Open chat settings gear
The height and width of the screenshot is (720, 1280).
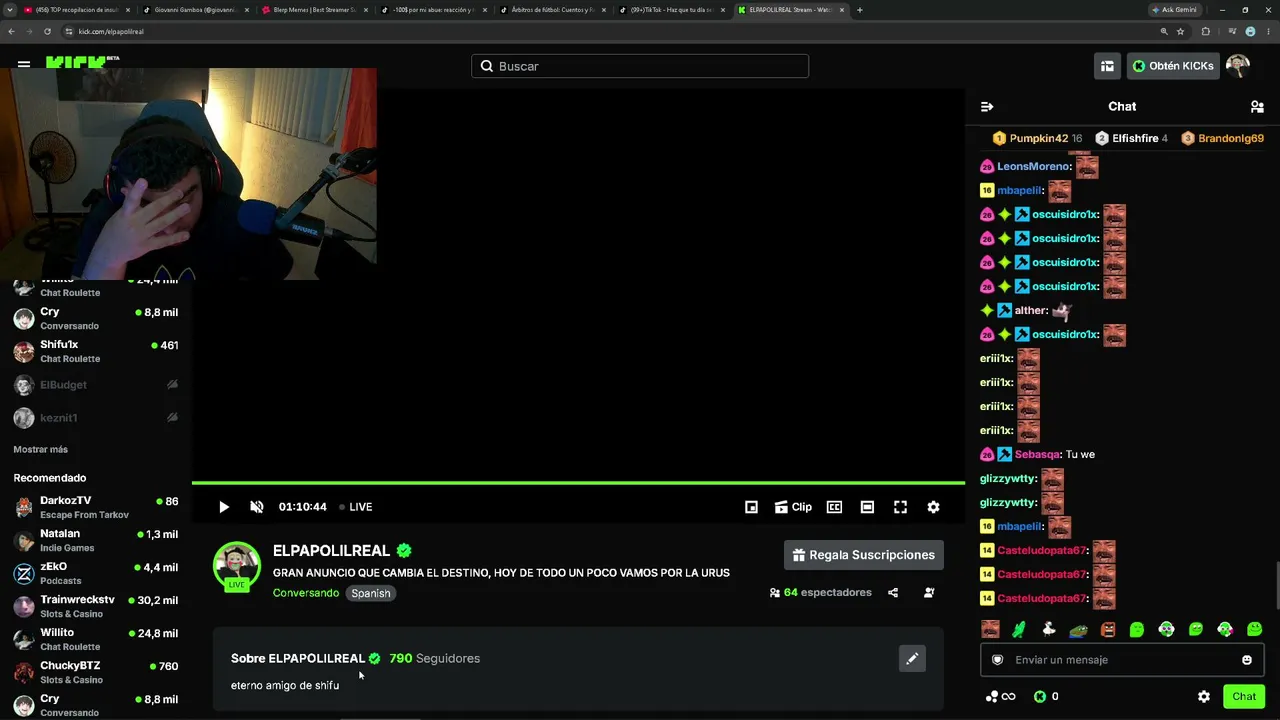point(1204,697)
